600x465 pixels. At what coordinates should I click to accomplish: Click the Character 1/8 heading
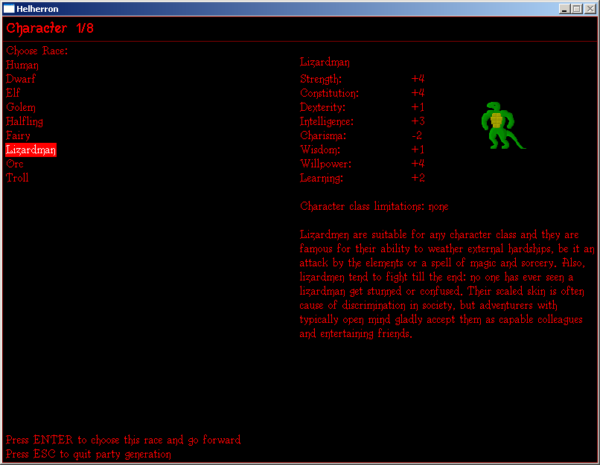(x=50, y=28)
